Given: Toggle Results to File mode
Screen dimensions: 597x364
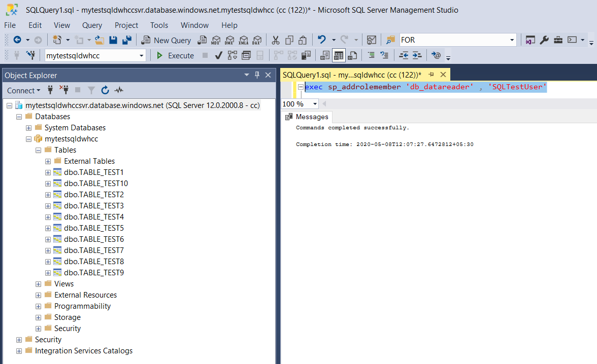Looking at the screenshot, I should point(353,56).
